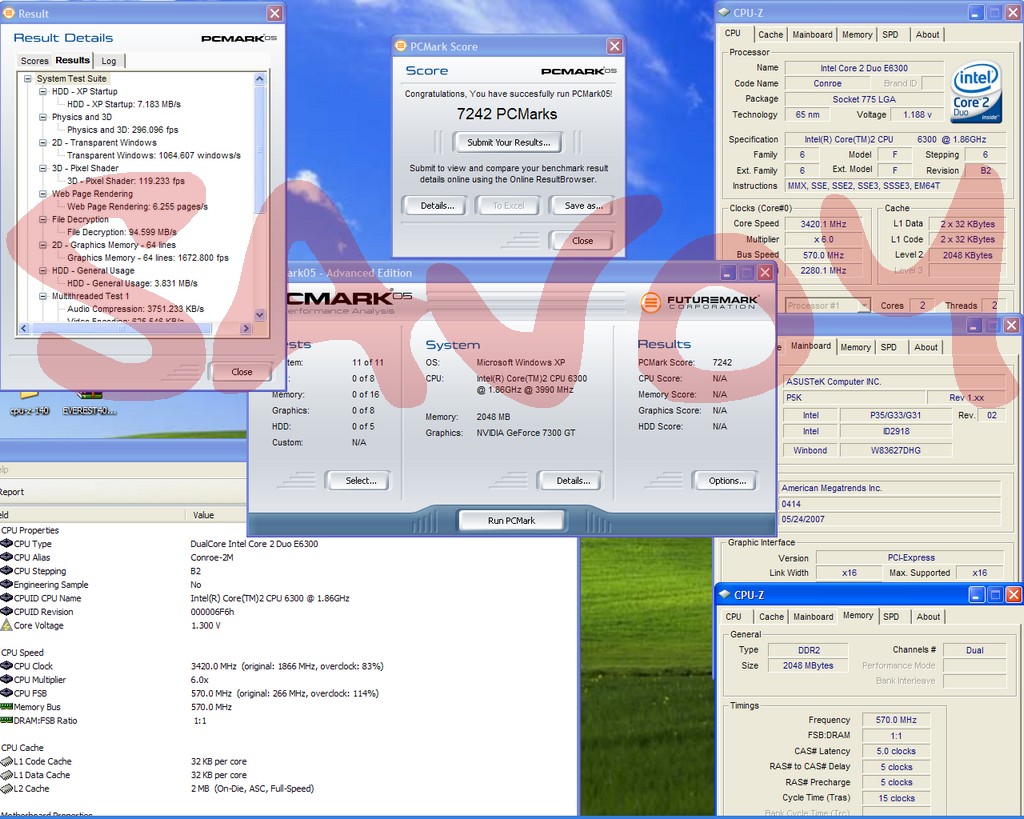
Task: Open the Processor #1 selection dropdown
Action: (864, 305)
